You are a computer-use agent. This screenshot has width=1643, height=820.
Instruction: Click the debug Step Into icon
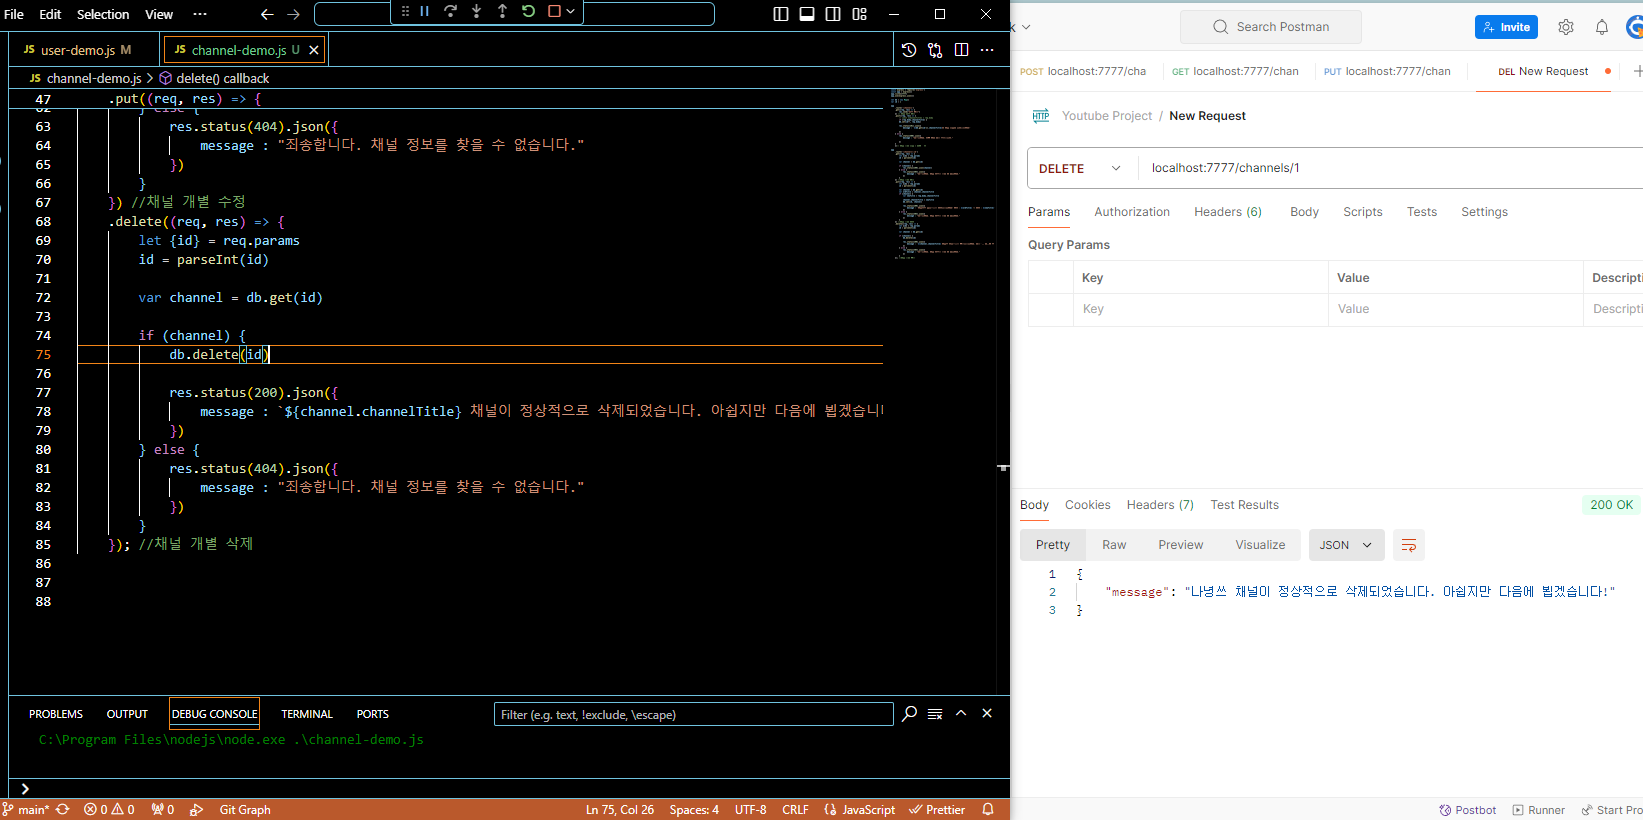coord(476,12)
